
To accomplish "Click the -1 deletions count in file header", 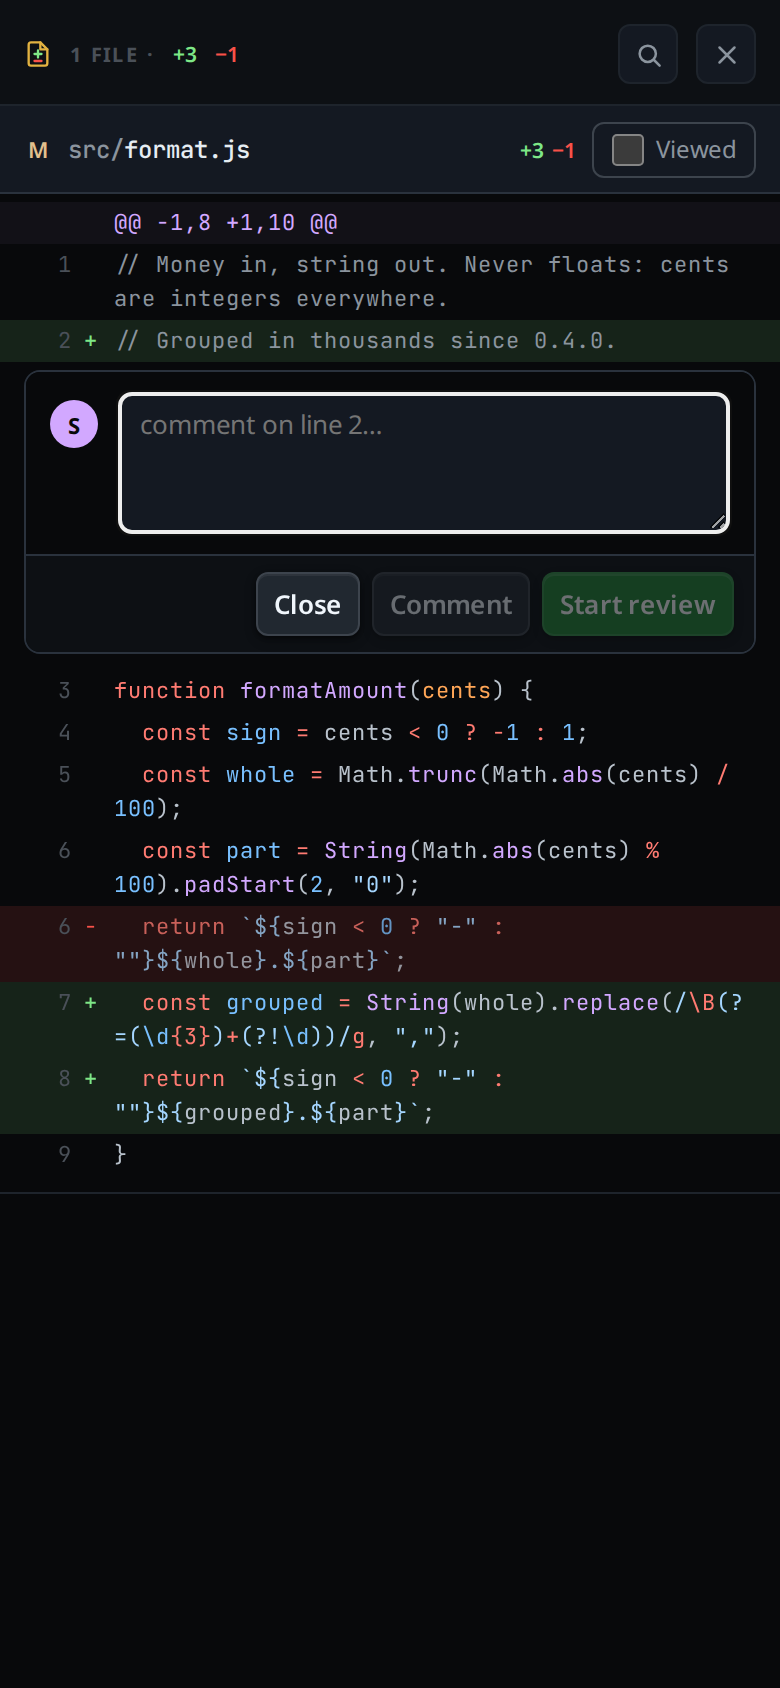I will (564, 151).
